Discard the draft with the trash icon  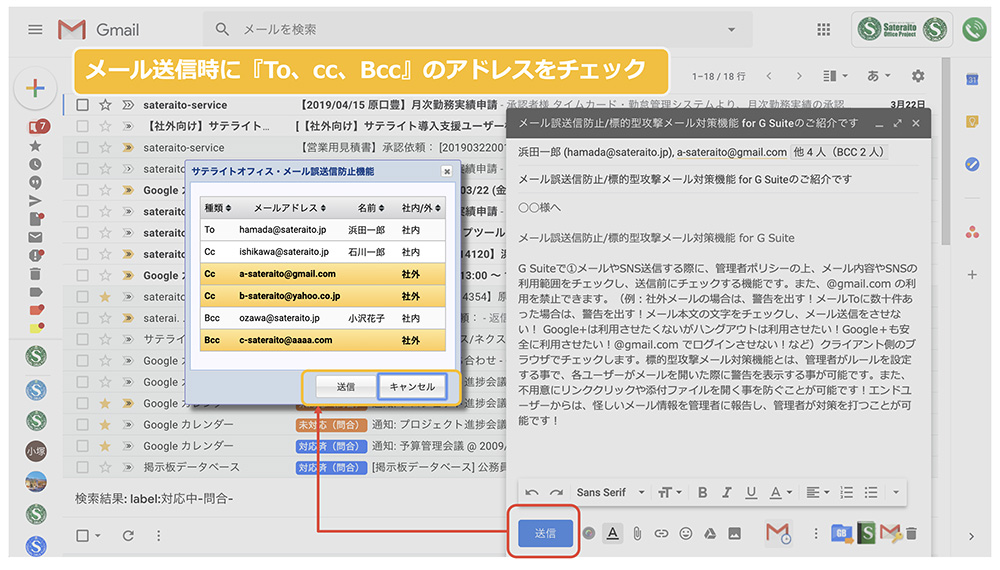pos(911,534)
